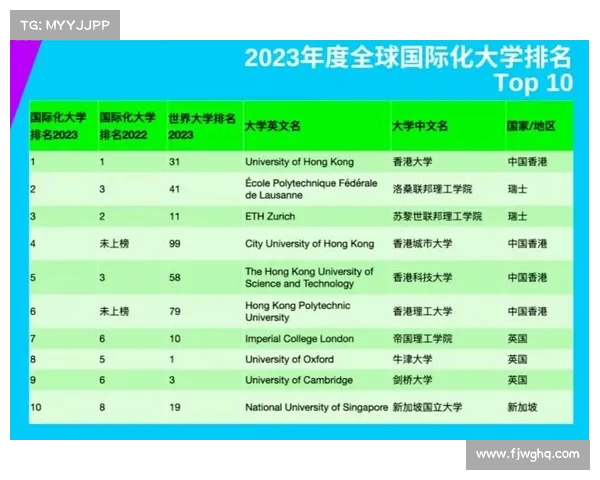Click "瑞士" in the 洛桑联邦理工学院 row

point(517,189)
